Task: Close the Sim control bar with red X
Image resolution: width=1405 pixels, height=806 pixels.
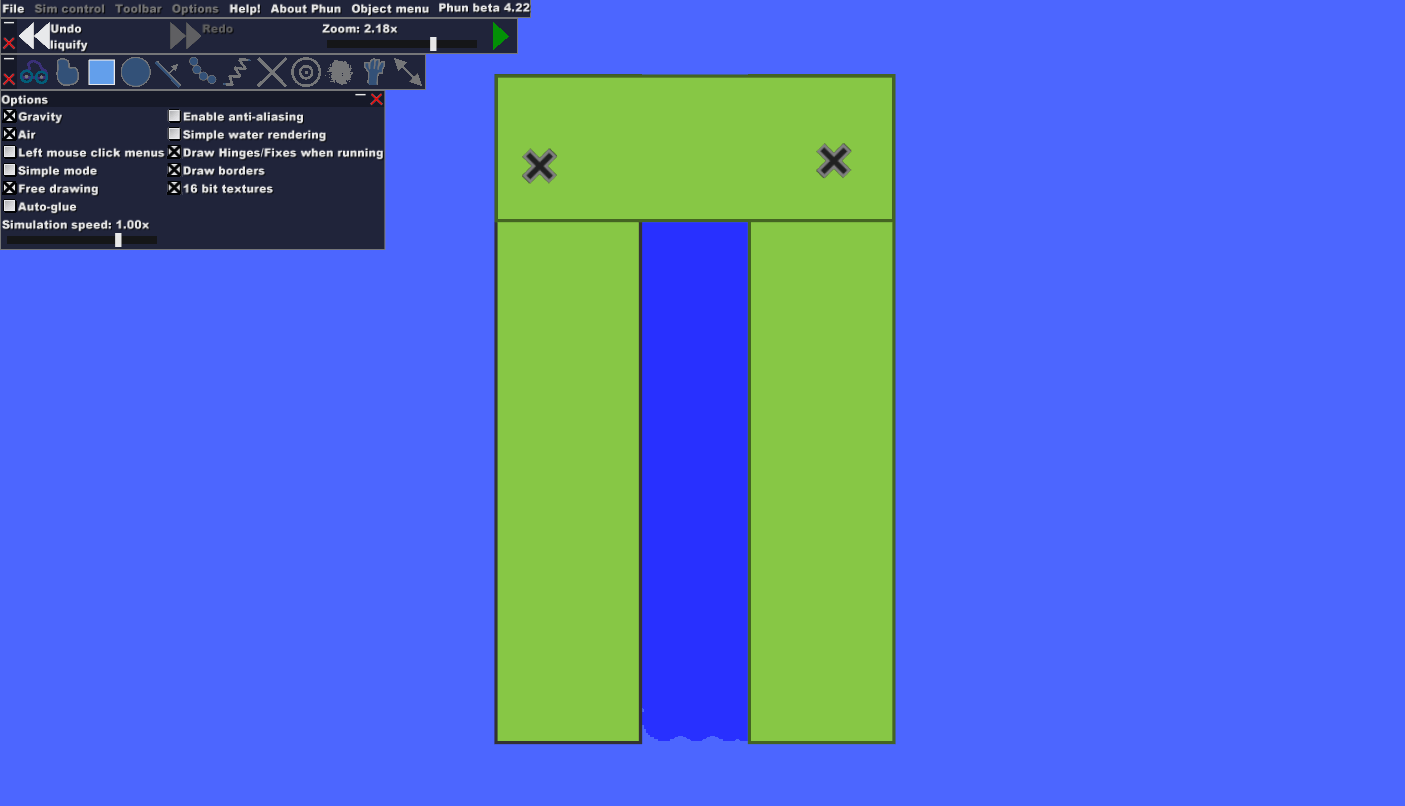Action: click(9, 43)
